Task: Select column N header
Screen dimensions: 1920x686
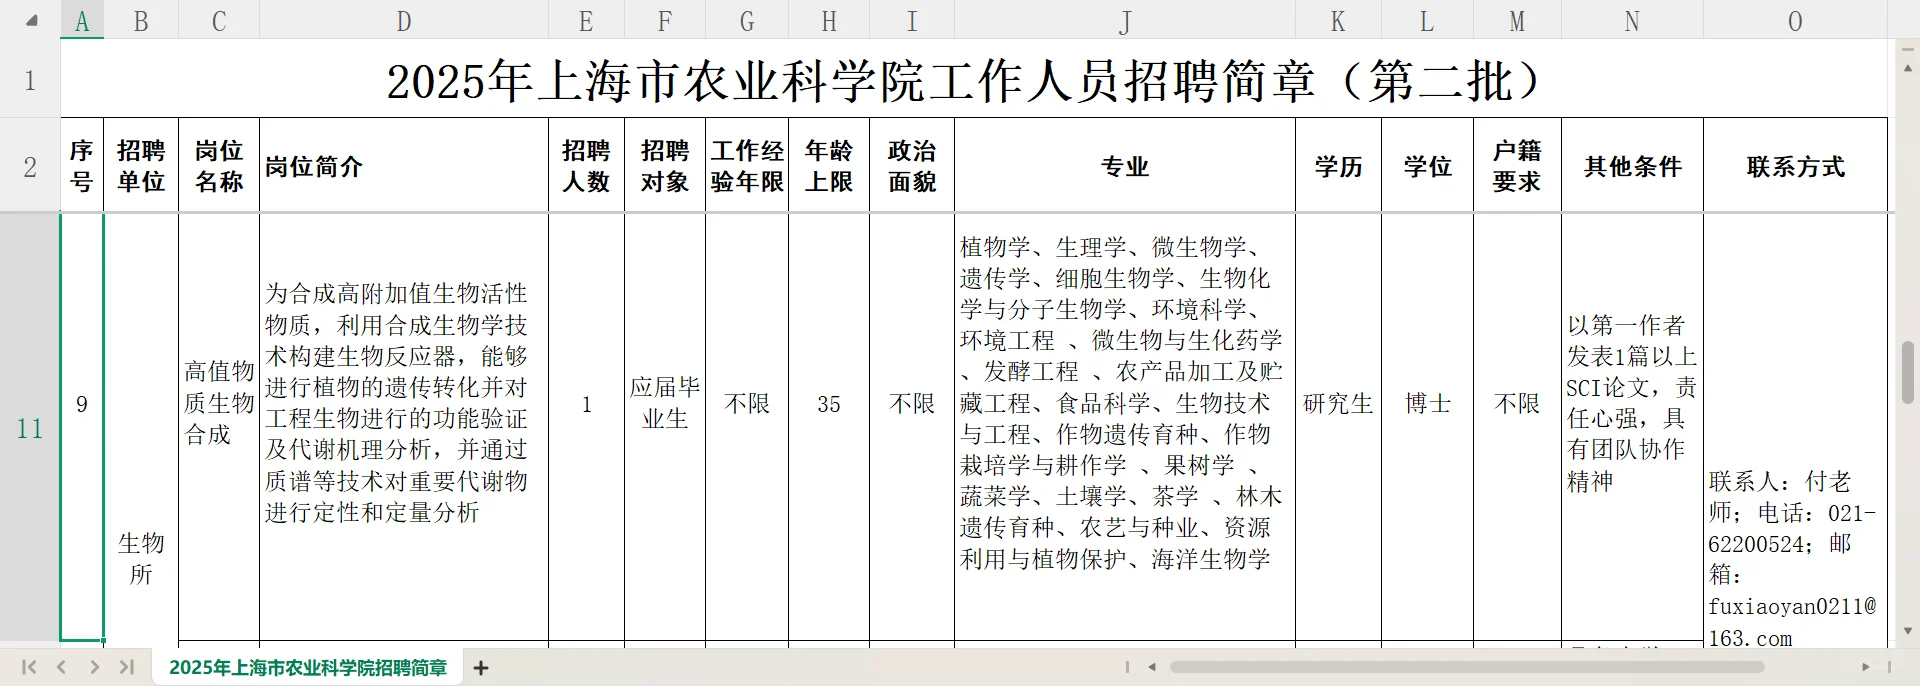Action: pyautogui.click(x=1632, y=21)
